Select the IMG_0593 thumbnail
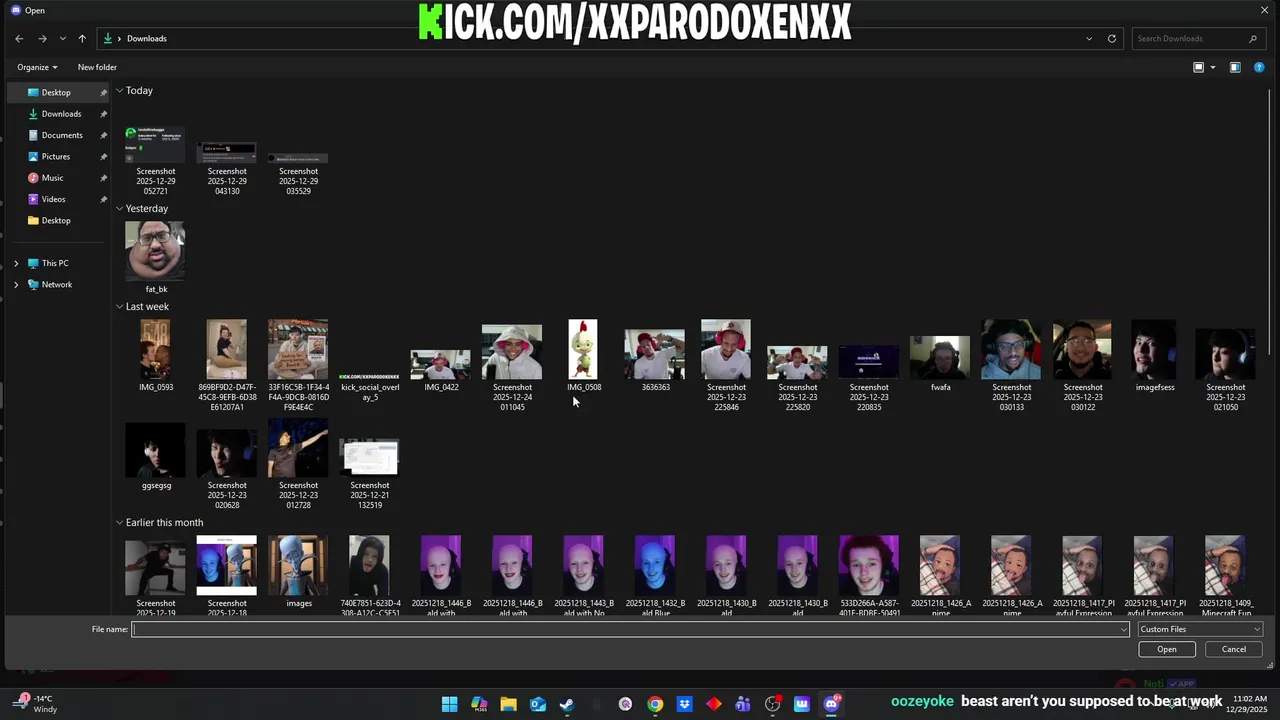This screenshot has height=720, width=1280. pyautogui.click(x=156, y=356)
